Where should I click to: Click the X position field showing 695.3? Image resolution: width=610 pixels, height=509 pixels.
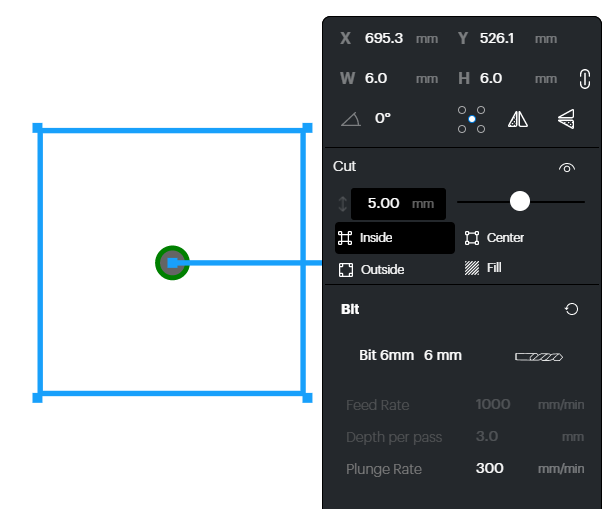[x=384, y=39]
